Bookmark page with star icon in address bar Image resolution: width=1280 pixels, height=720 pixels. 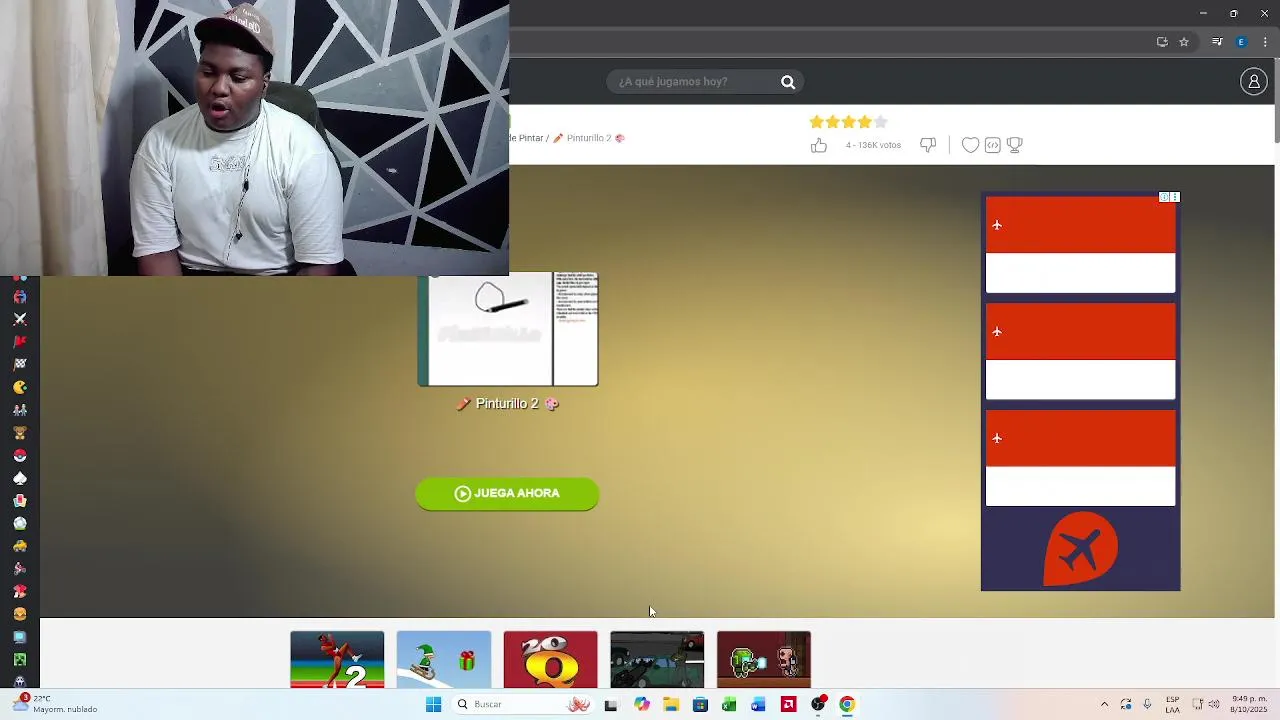click(x=1184, y=42)
